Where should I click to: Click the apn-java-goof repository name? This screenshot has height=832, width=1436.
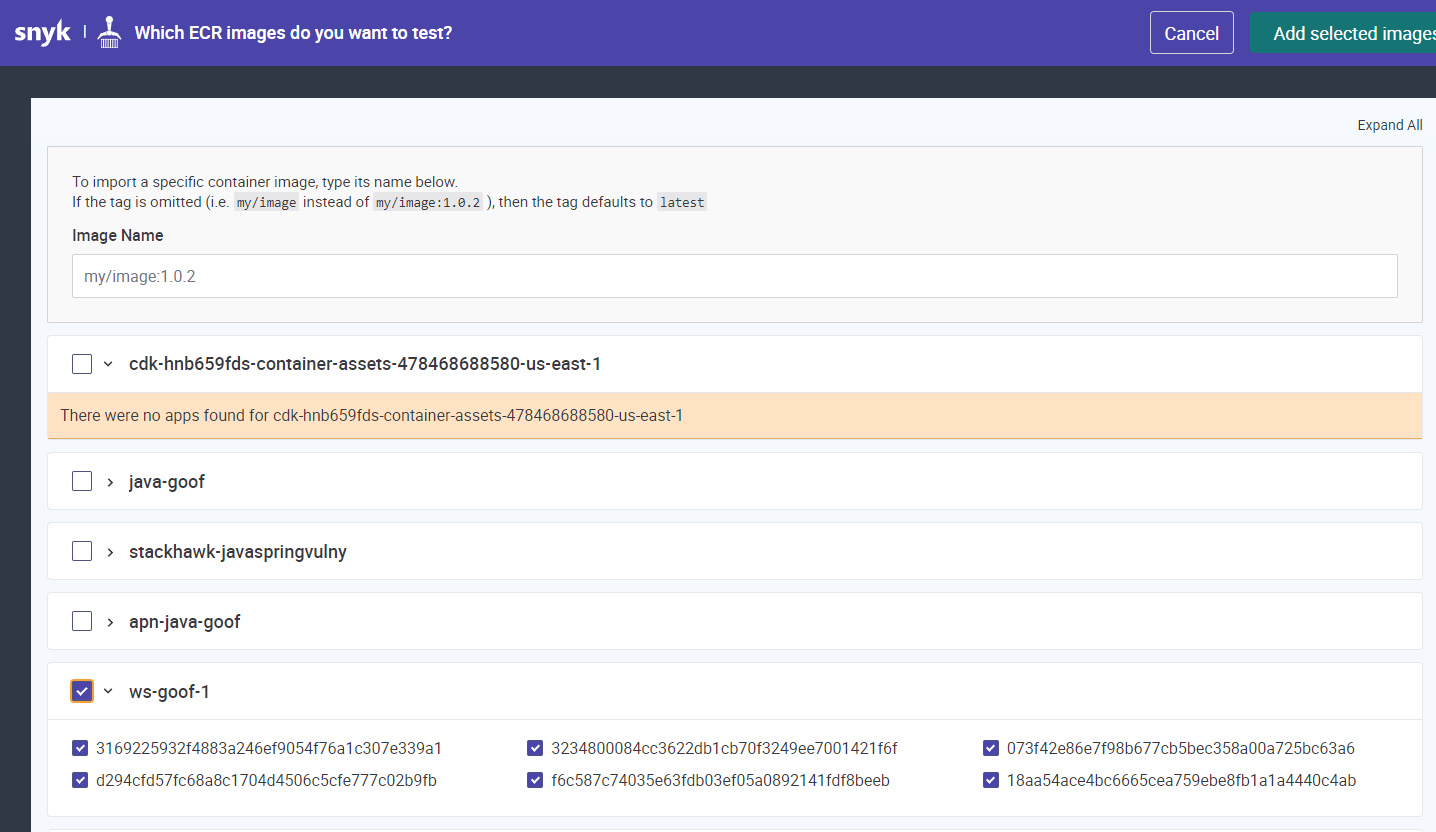click(185, 621)
